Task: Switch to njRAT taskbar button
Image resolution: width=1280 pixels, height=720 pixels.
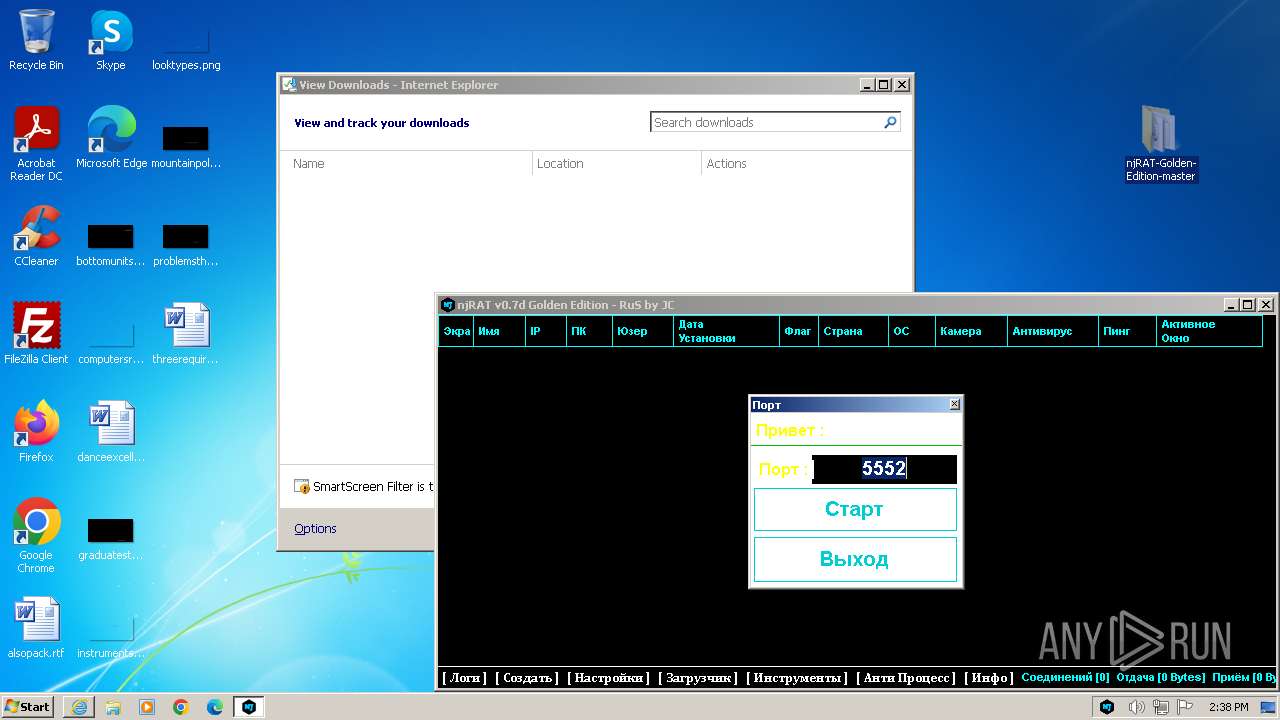Action: tap(249, 707)
